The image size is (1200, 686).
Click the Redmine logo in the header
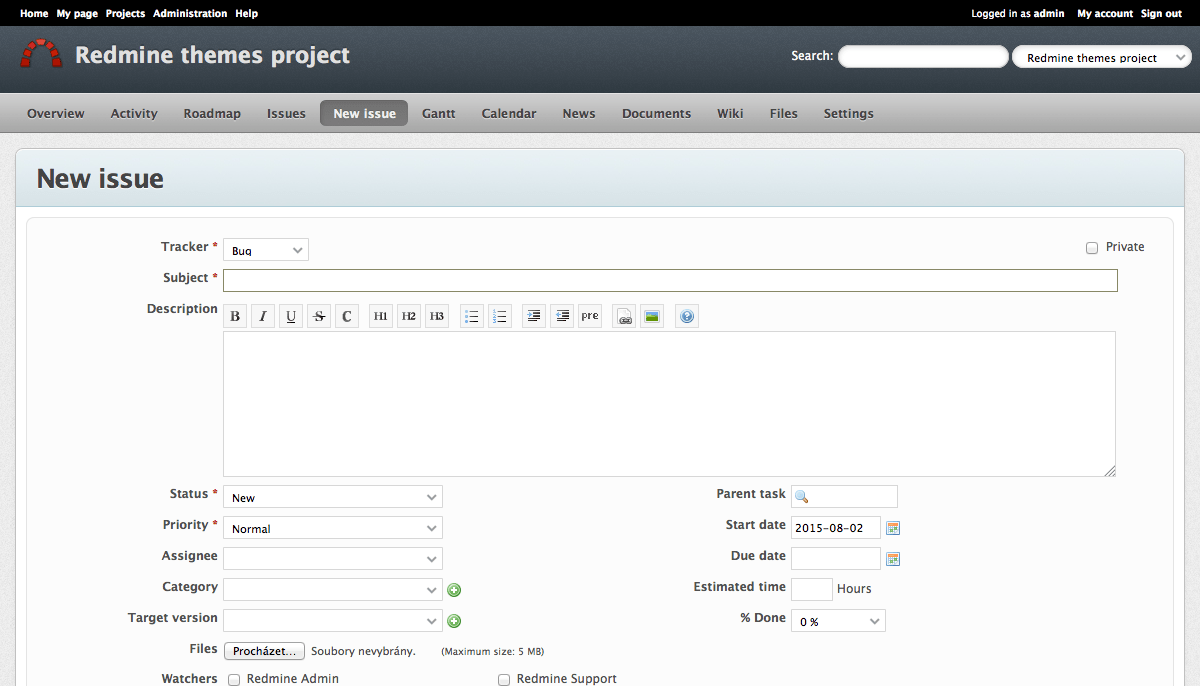tap(41, 54)
